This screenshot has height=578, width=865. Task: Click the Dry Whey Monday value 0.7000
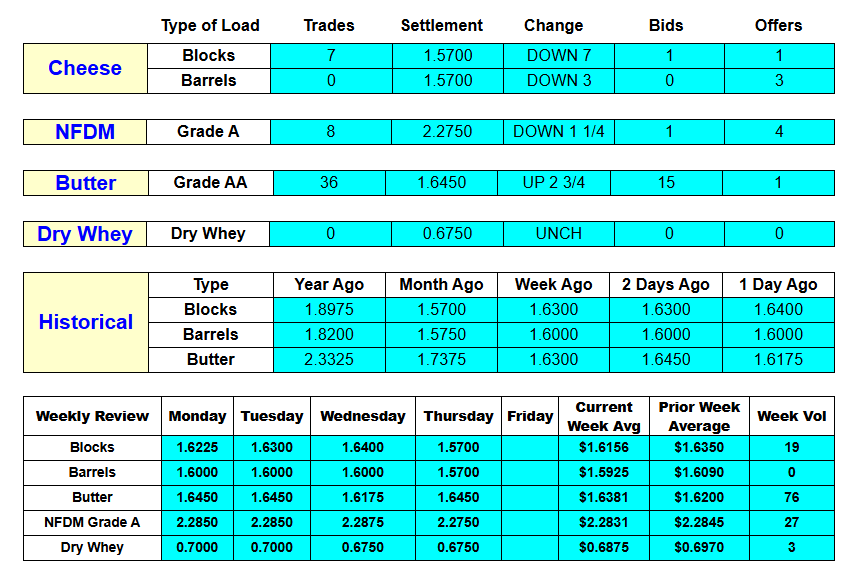[197, 548]
